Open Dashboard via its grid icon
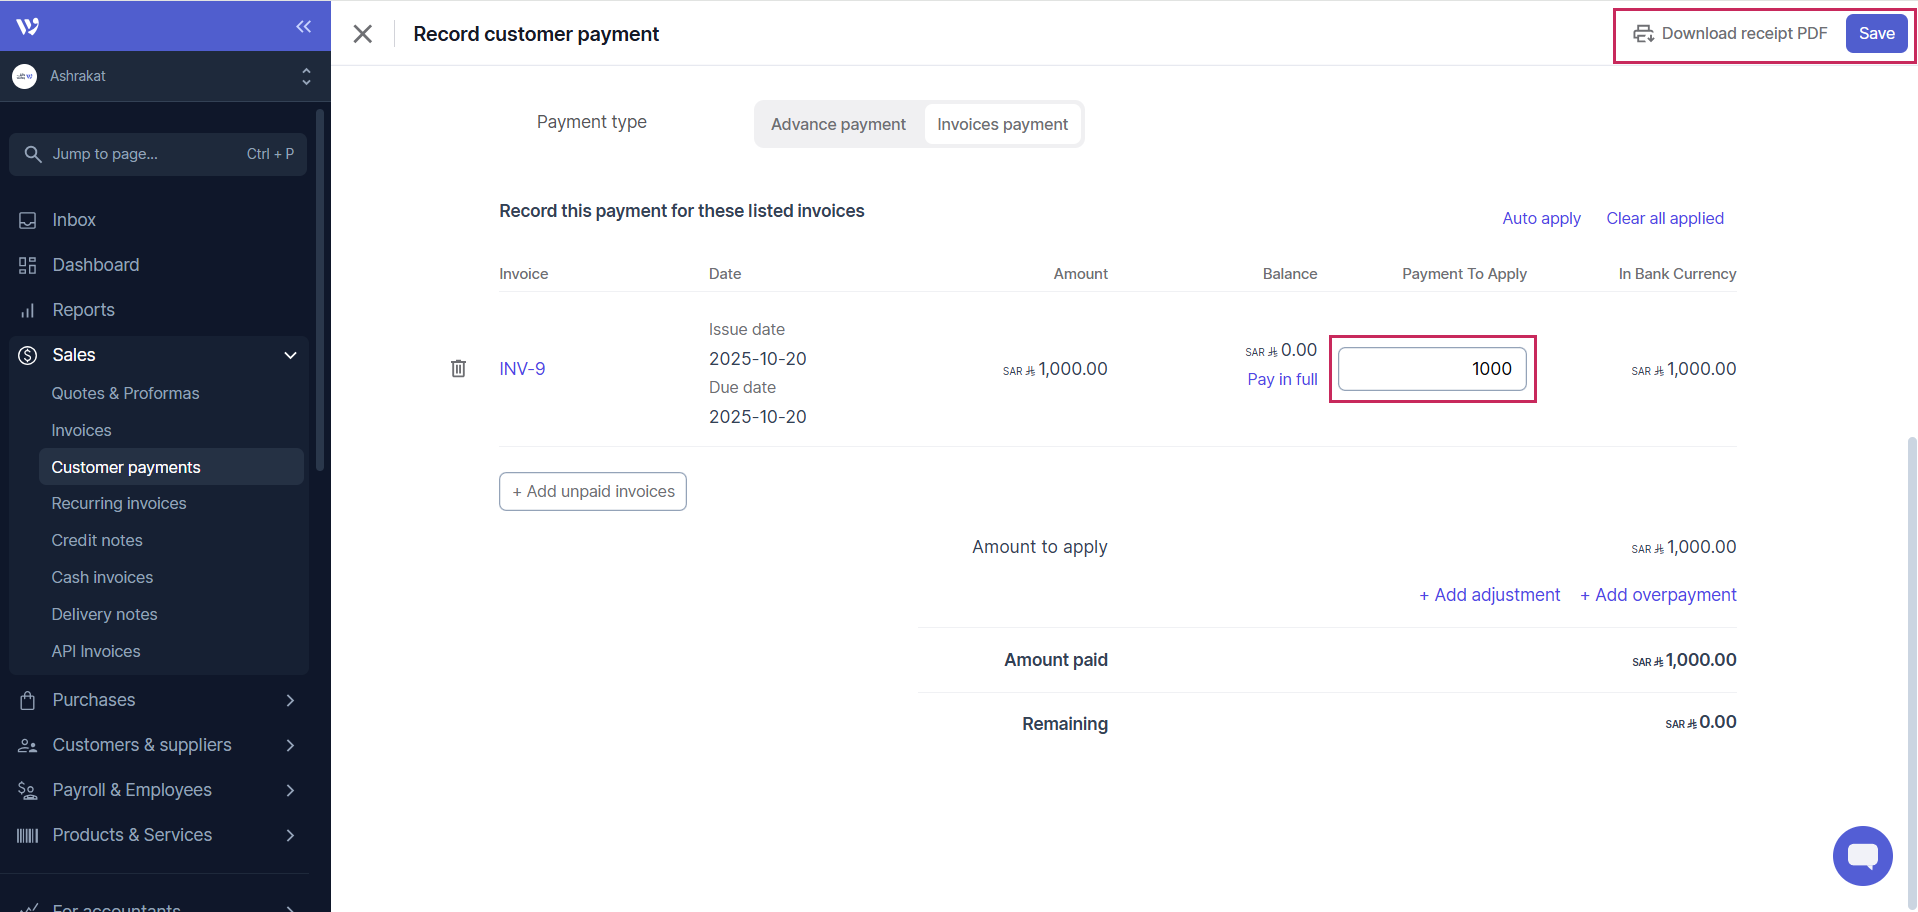The height and width of the screenshot is (912, 1918). pyautogui.click(x=28, y=265)
